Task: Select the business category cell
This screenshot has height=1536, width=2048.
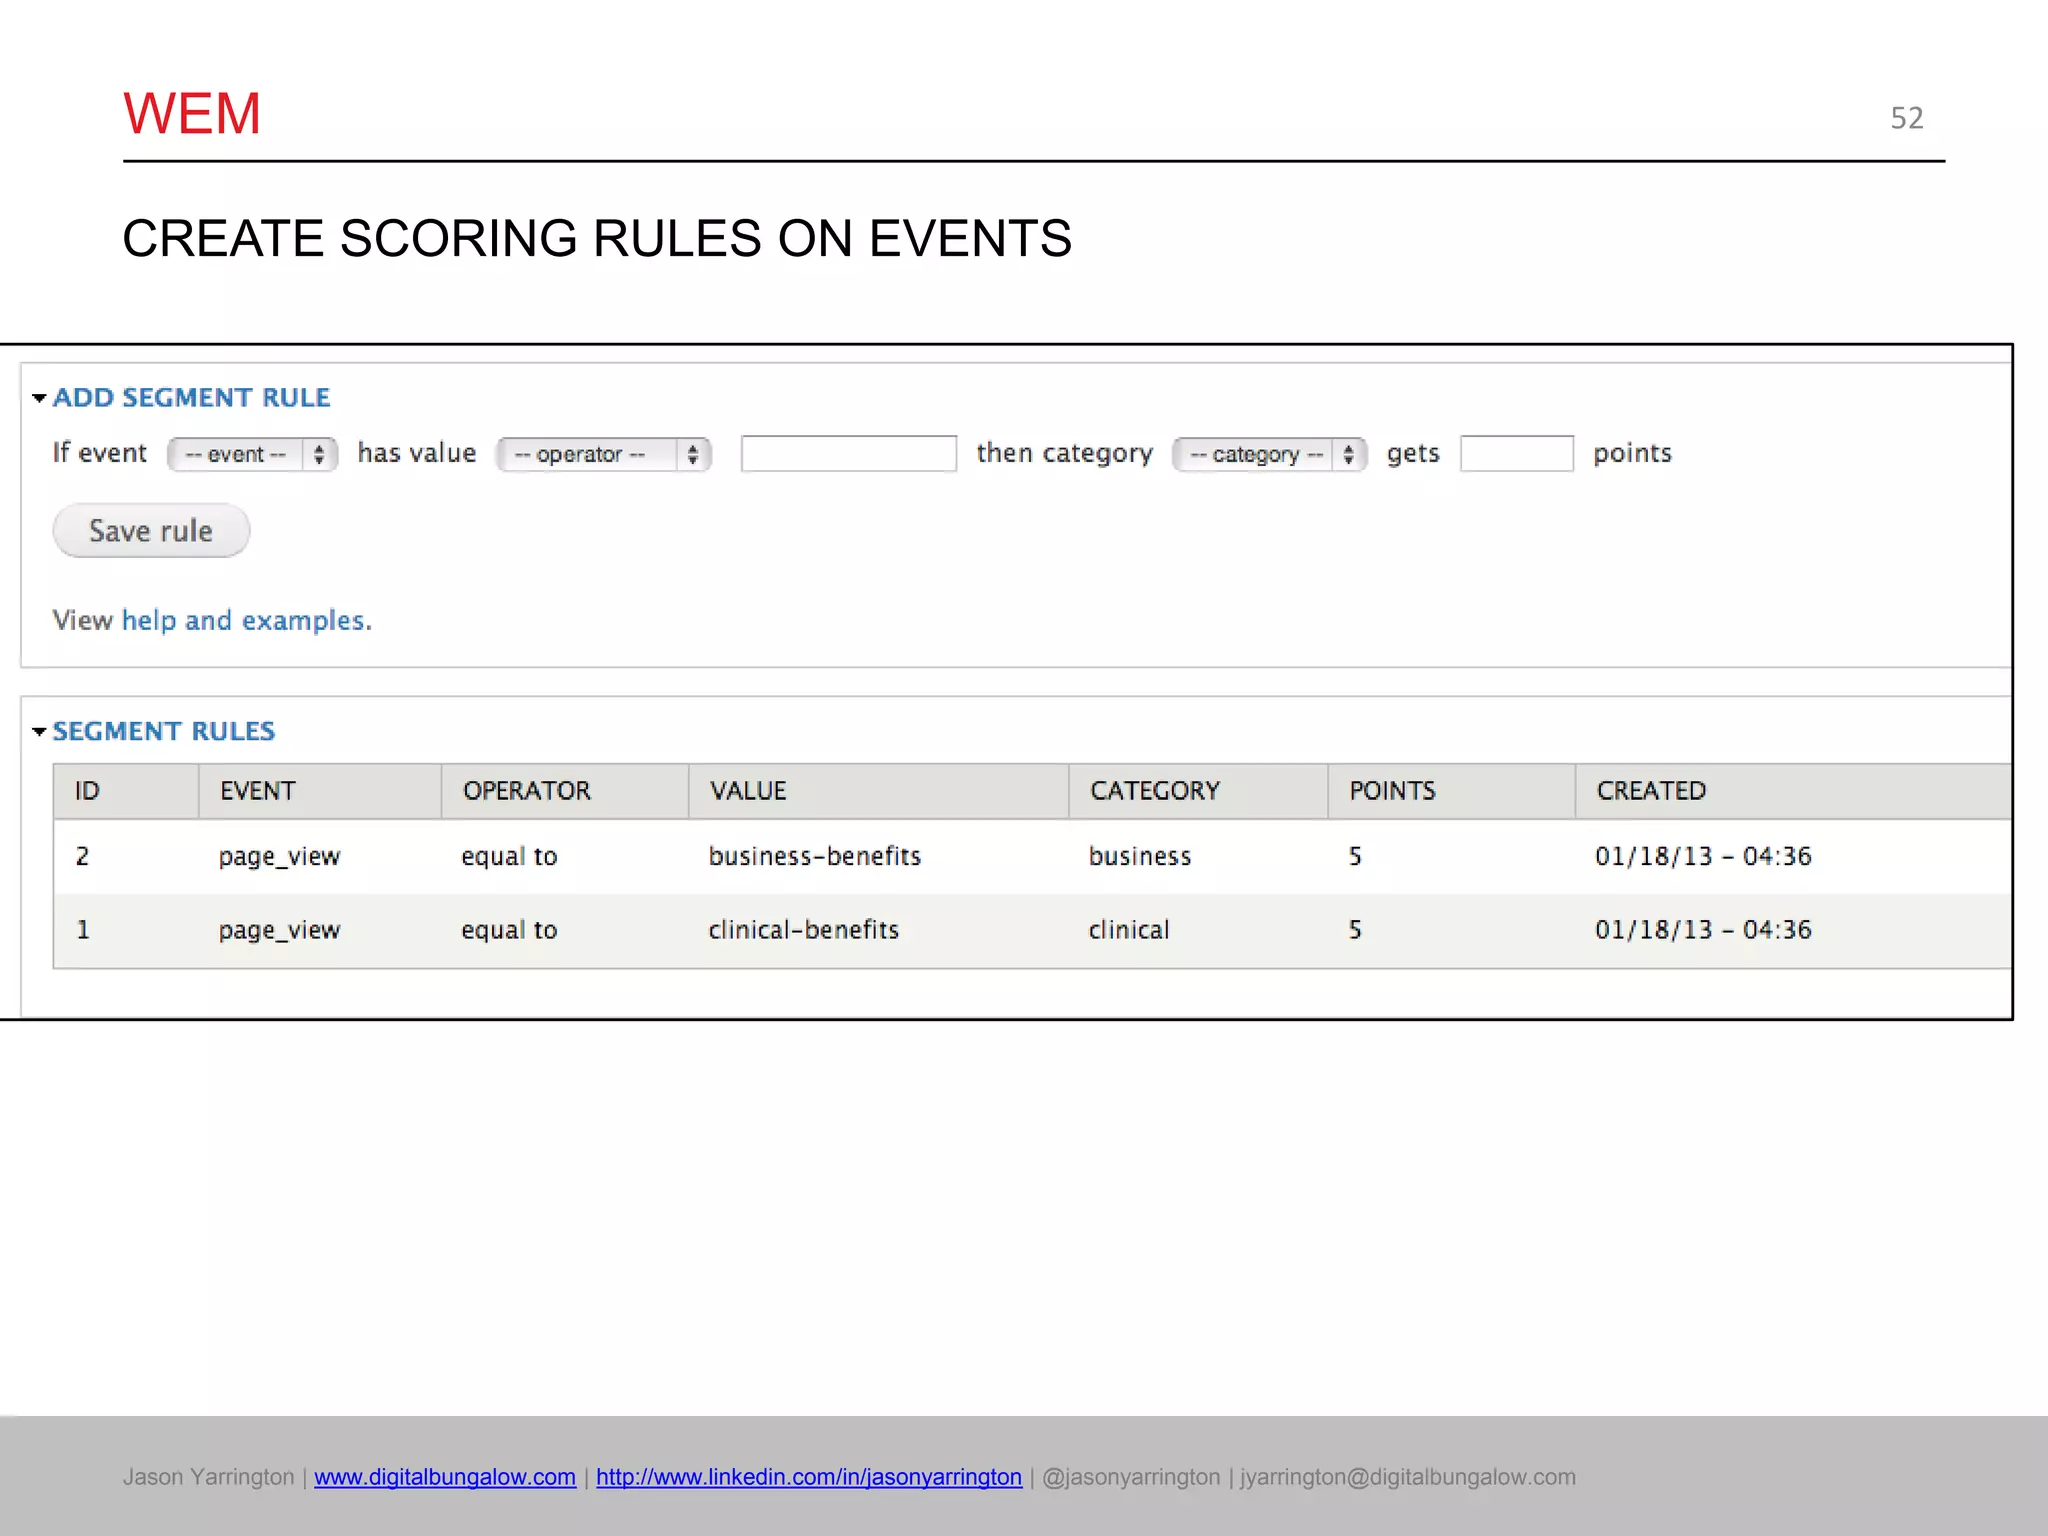Action: [1140, 857]
